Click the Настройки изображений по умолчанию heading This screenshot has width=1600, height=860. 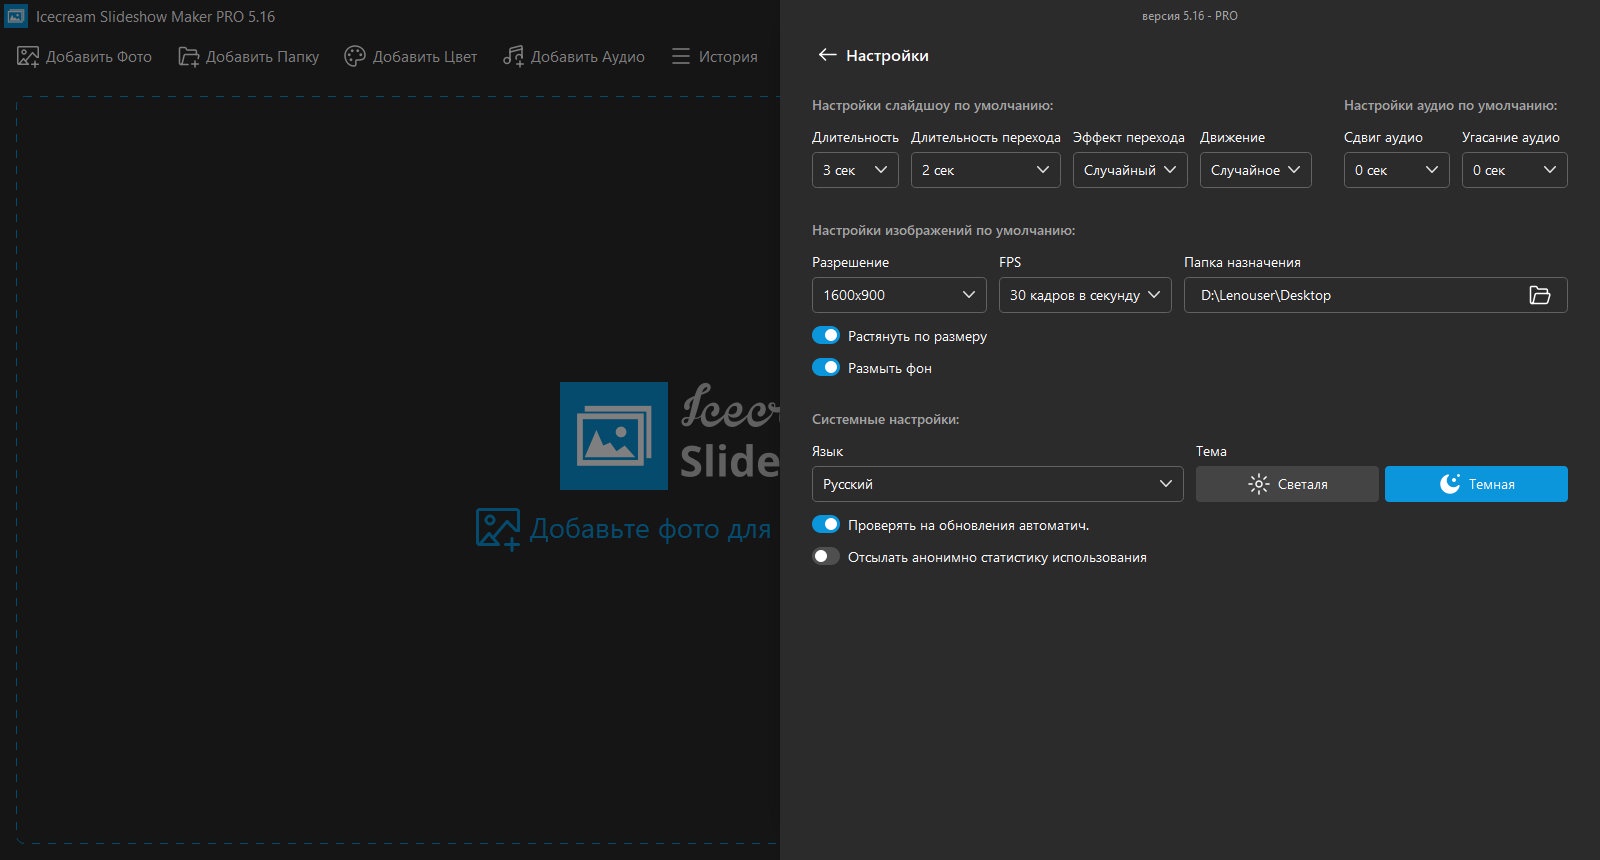[x=943, y=230]
